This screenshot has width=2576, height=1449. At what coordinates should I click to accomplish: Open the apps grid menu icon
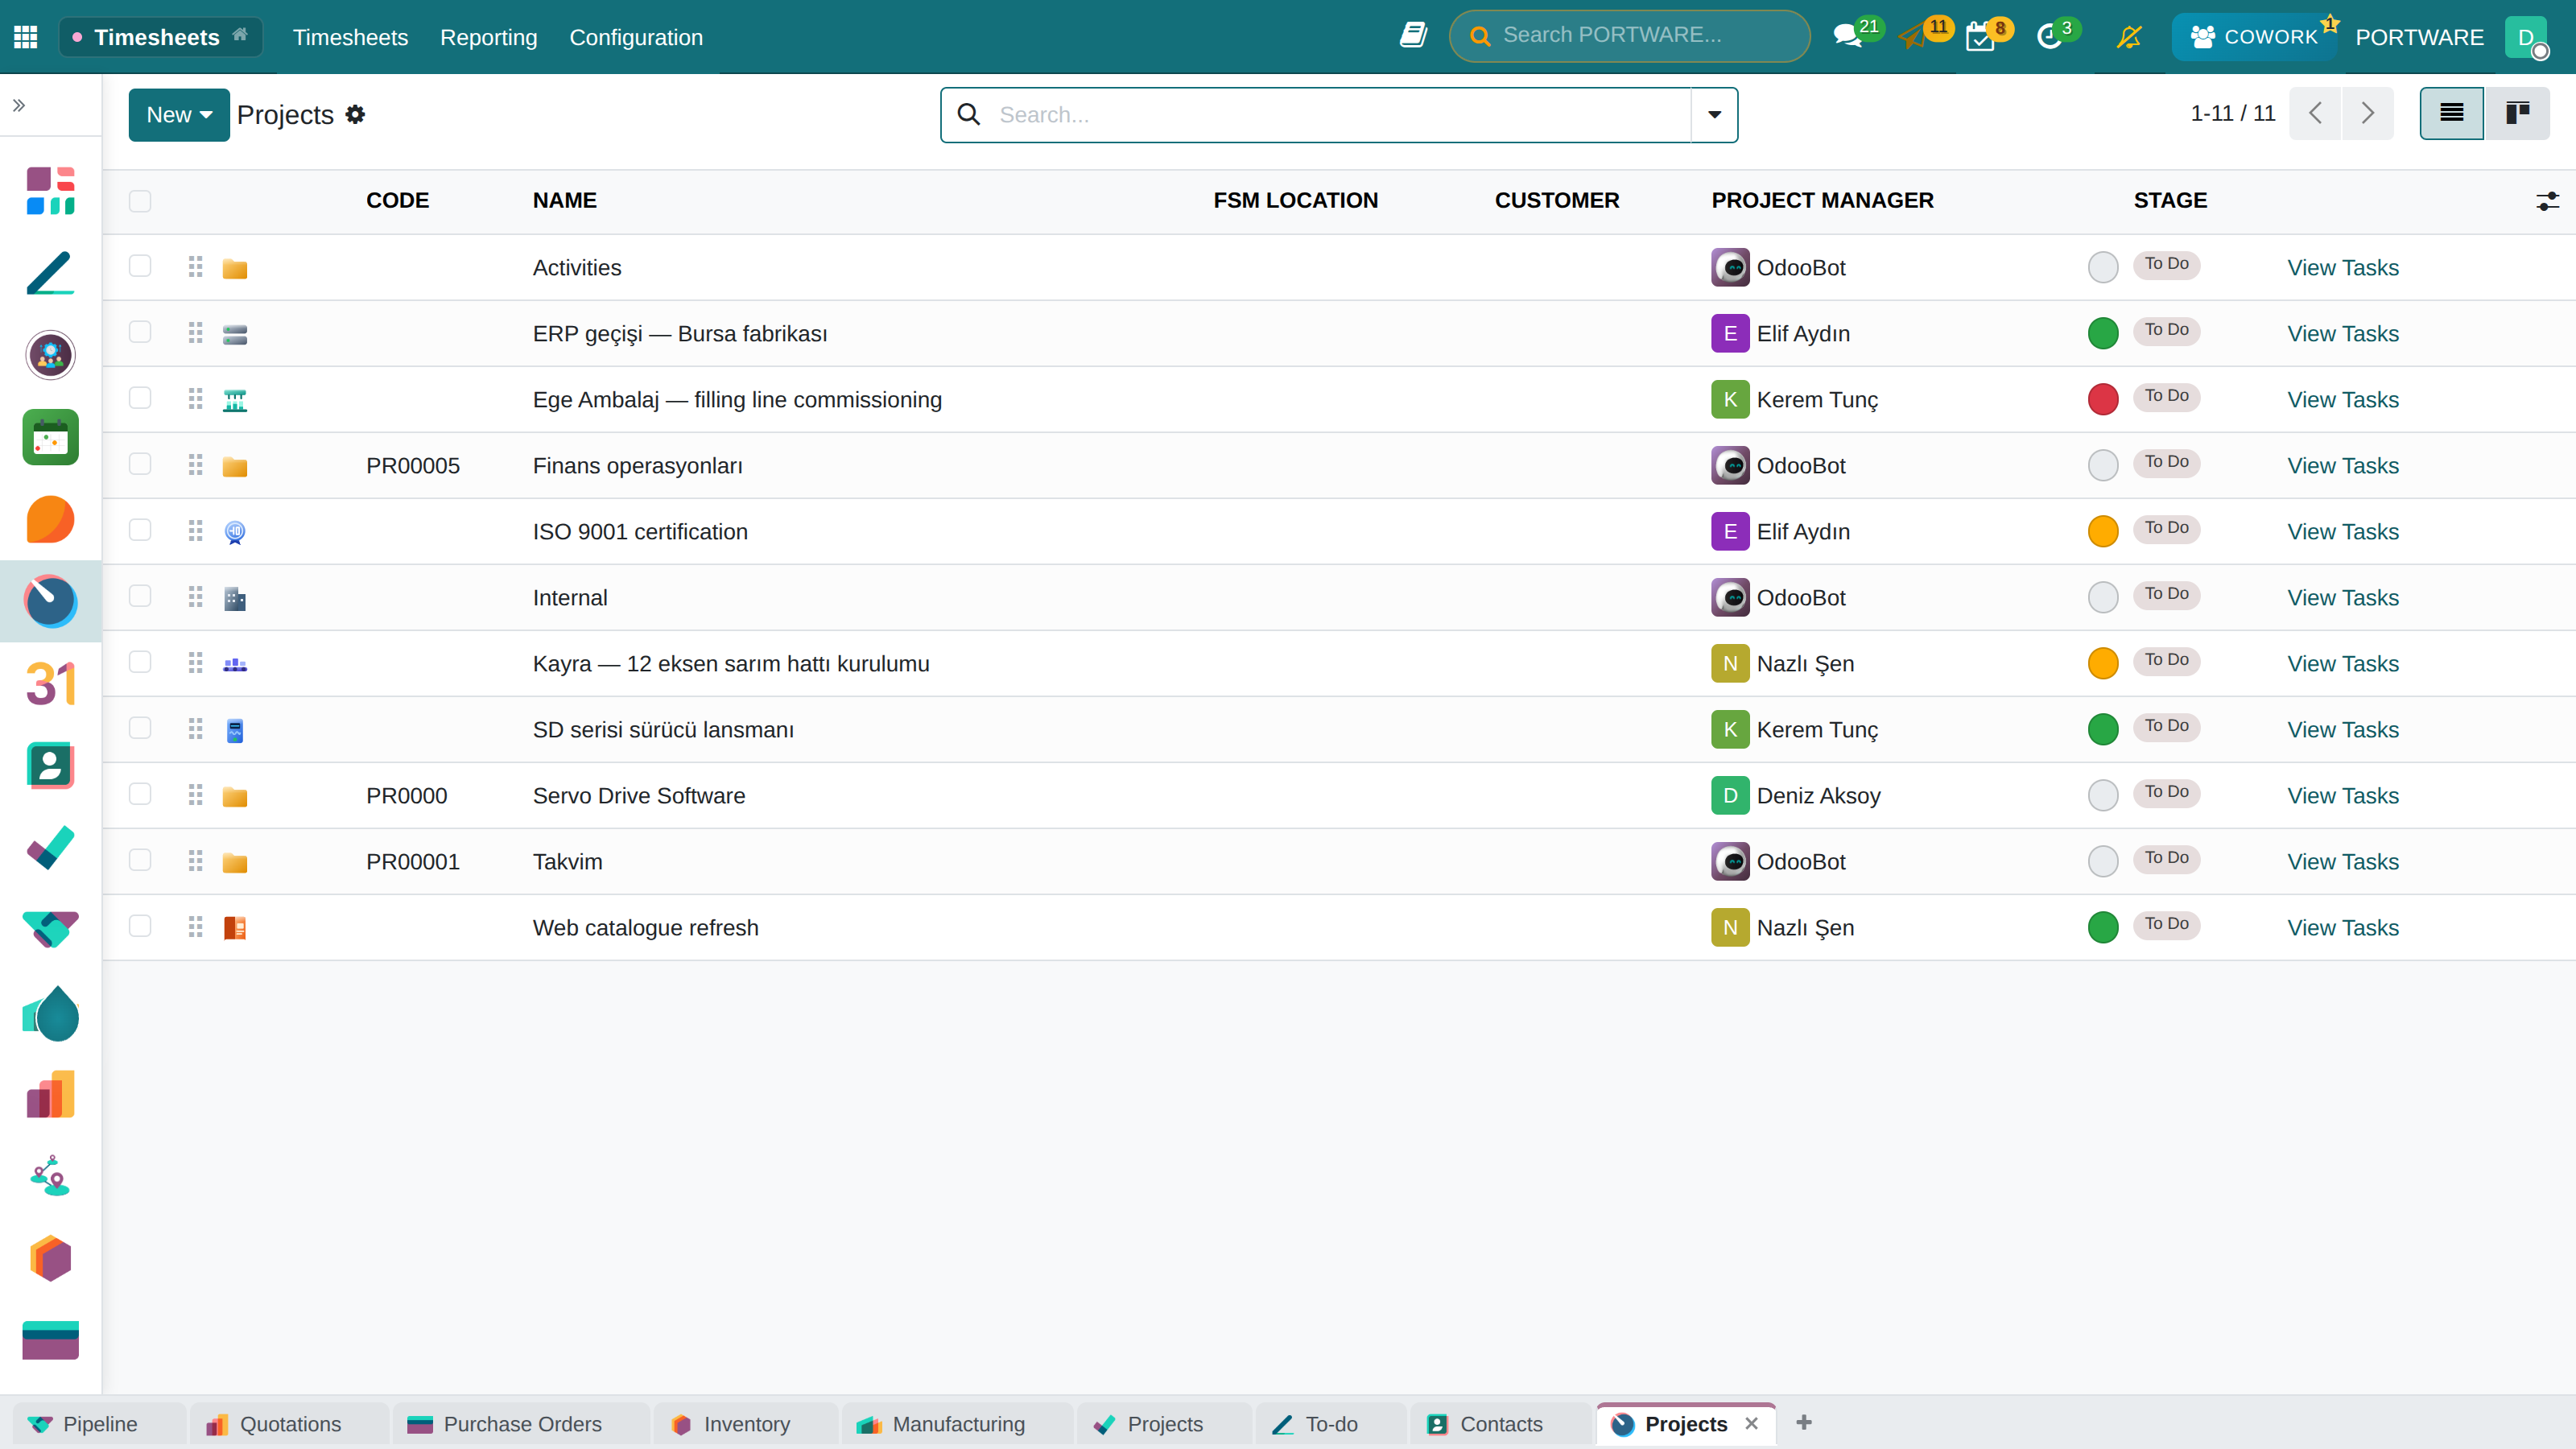coord(25,37)
